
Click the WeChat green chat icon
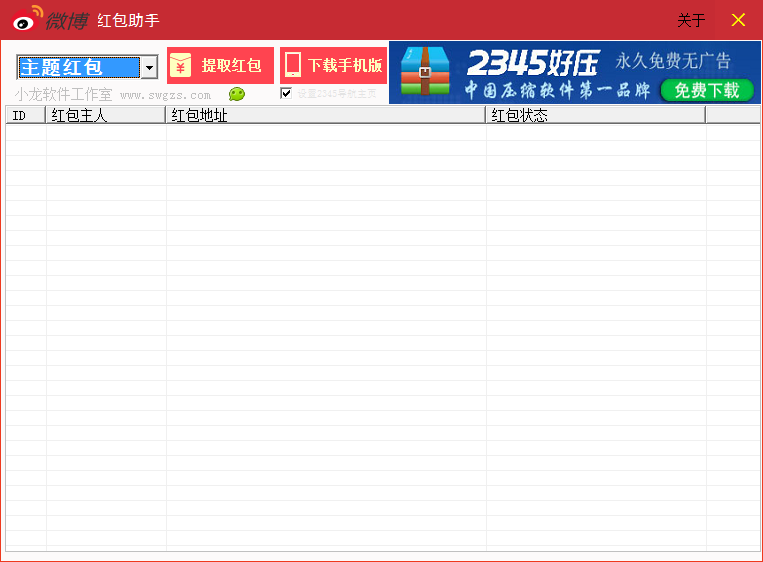(x=237, y=94)
